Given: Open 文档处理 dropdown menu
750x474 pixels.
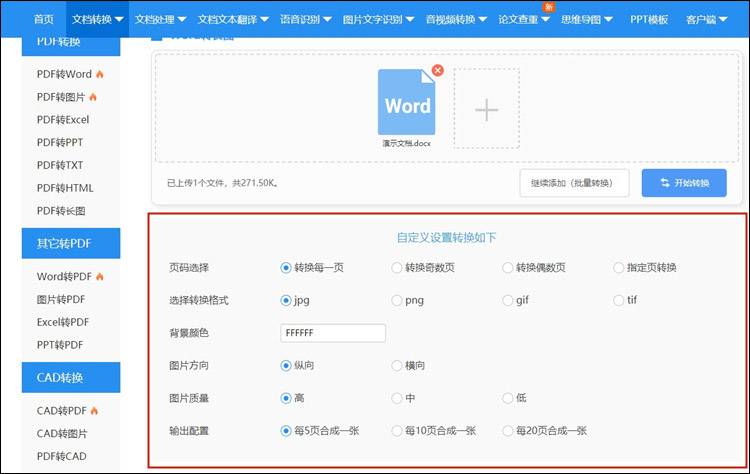Looking at the screenshot, I should (160, 19).
